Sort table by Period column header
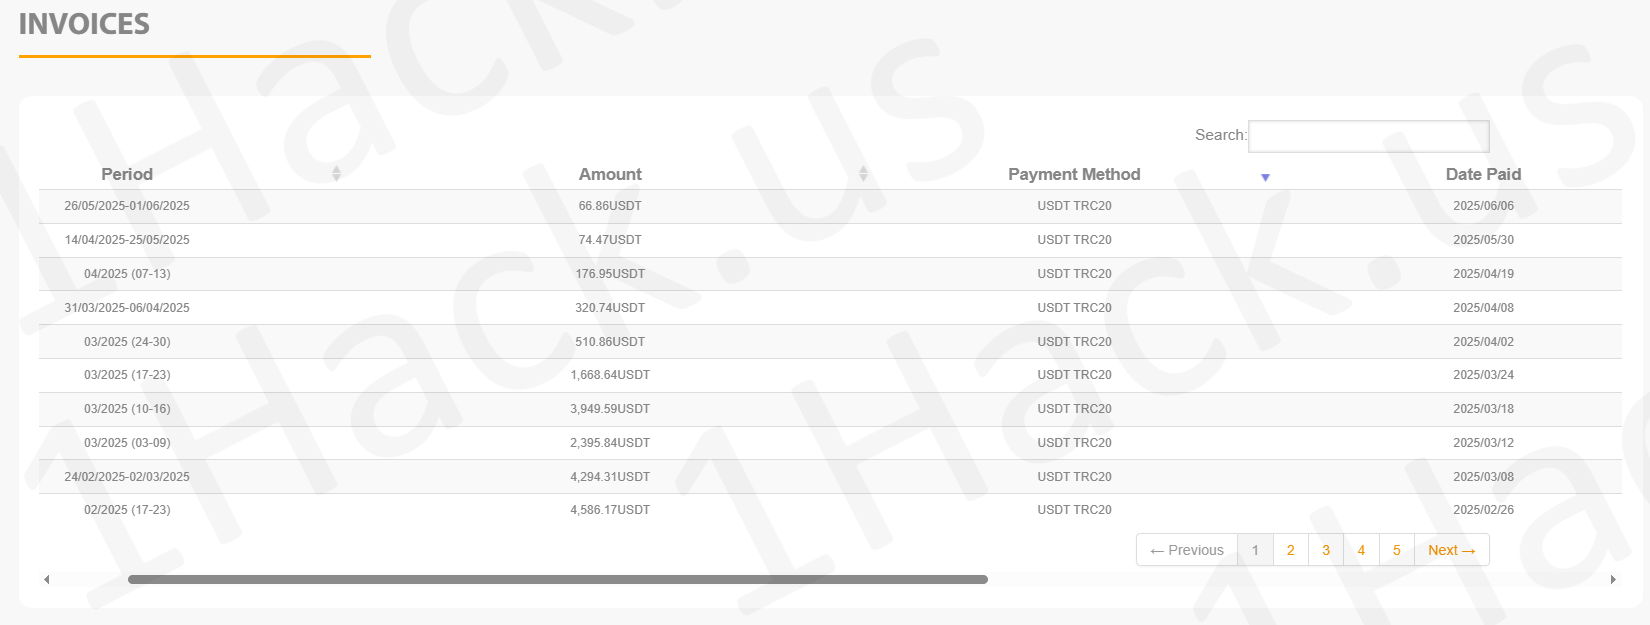The width and height of the screenshot is (1650, 625). pyautogui.click(x=127, y=174)
